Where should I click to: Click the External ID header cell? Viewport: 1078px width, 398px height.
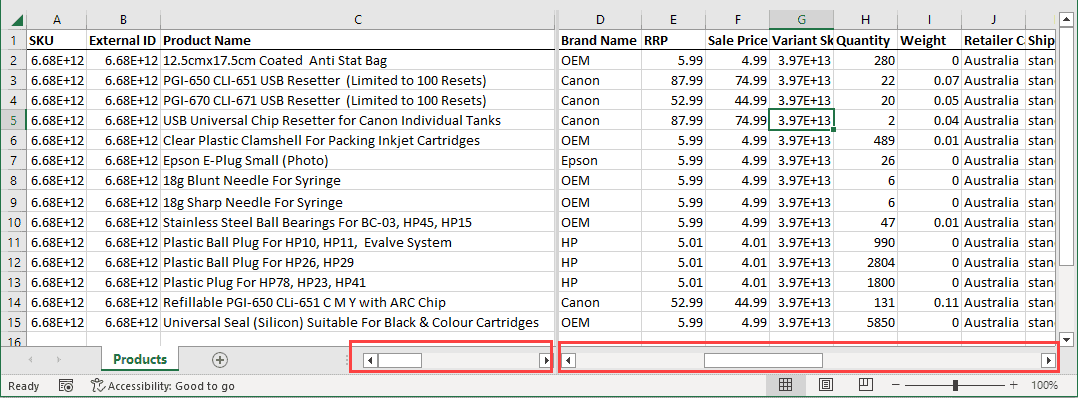[x=123, y=41]
